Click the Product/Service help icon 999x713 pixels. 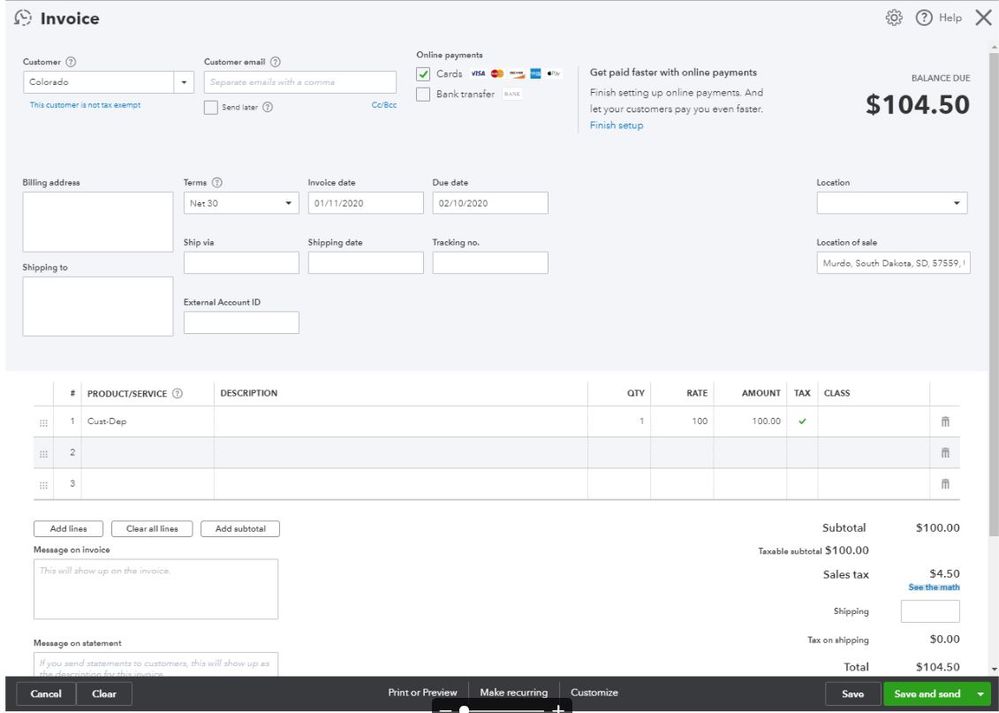pyautogui.click(x=178, y=393)
